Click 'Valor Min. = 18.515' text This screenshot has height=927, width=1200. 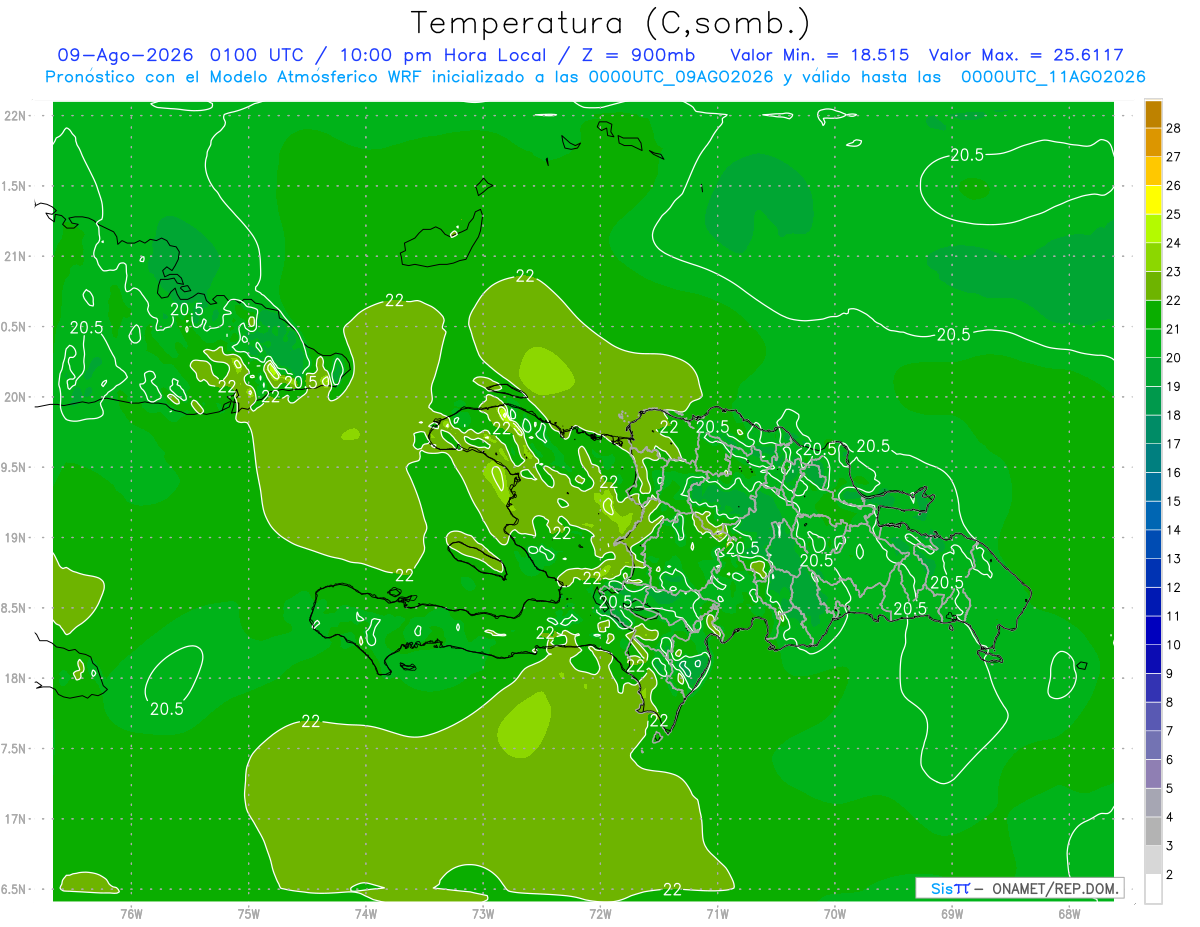point(819,55)
